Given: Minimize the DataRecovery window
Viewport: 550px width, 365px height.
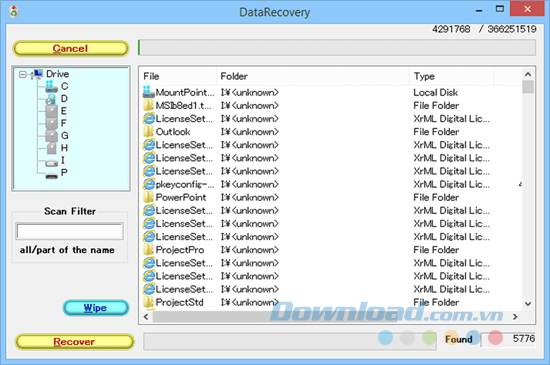Looking at the screenshot, I should (478, 10).
